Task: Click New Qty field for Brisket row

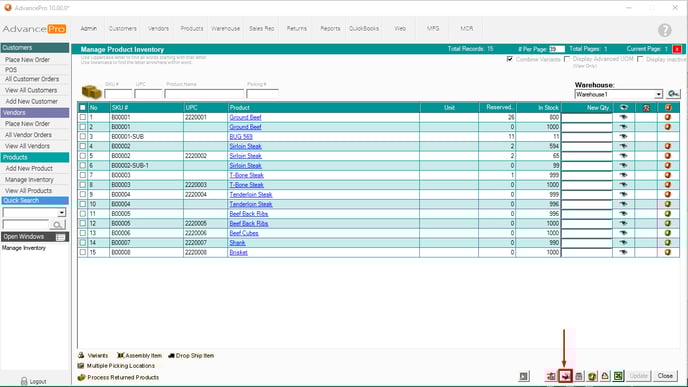Action: (x=587, y=252)
